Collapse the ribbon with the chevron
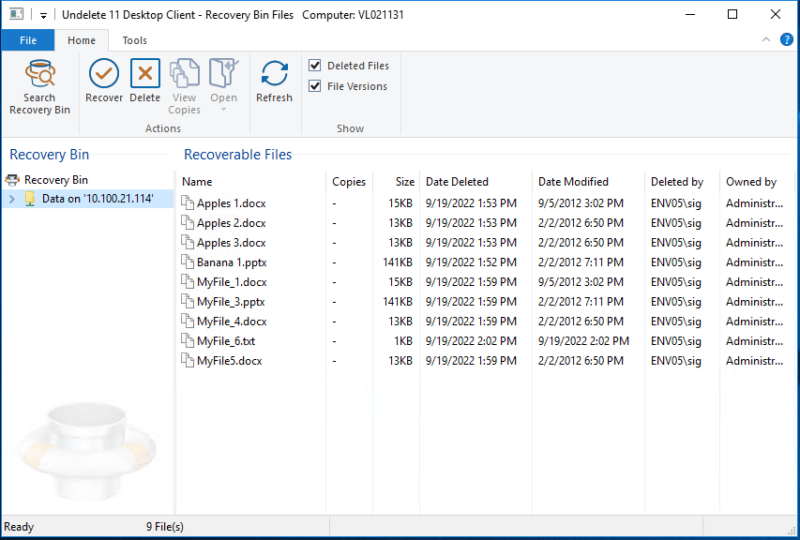 coord(766,40)
